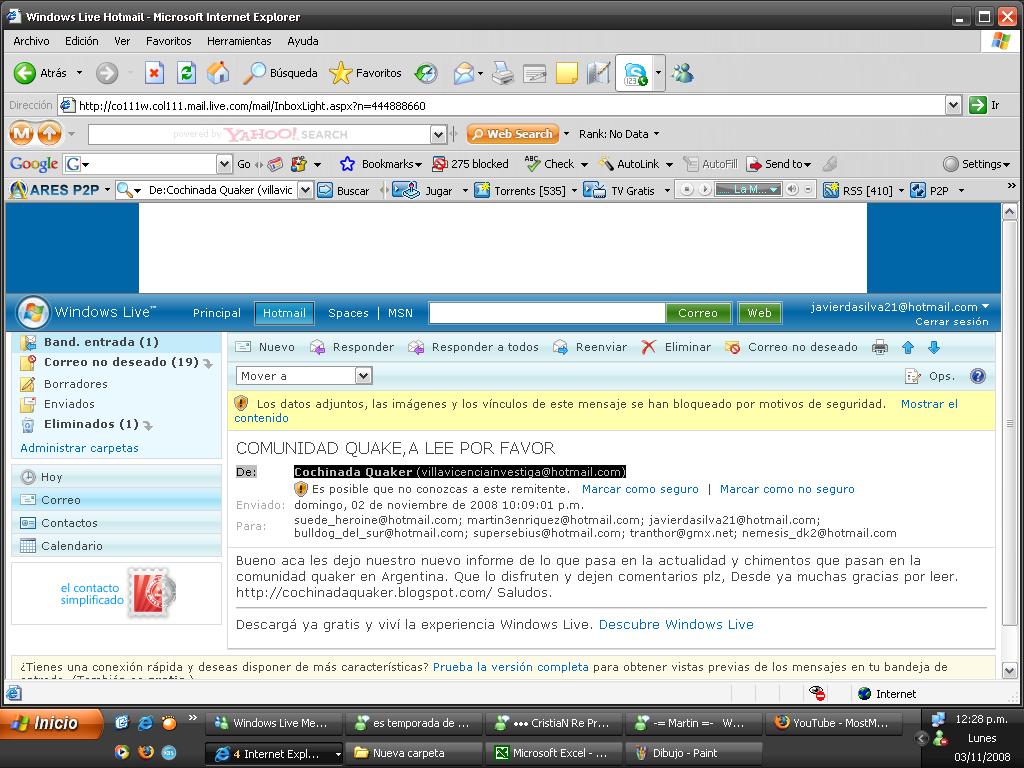Click Mostrar el contenido link
Viewport: 1024px width, 768px height.
click(929, 404)
